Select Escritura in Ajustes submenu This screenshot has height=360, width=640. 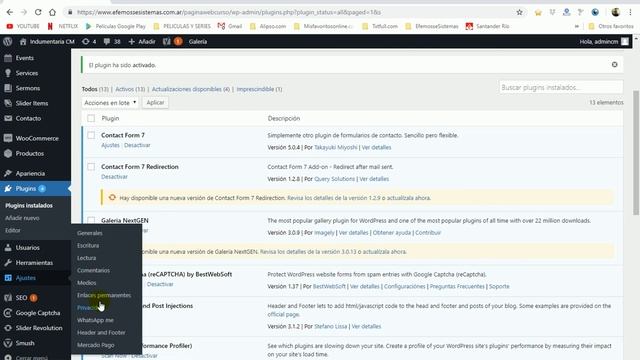tap(88, 246)
